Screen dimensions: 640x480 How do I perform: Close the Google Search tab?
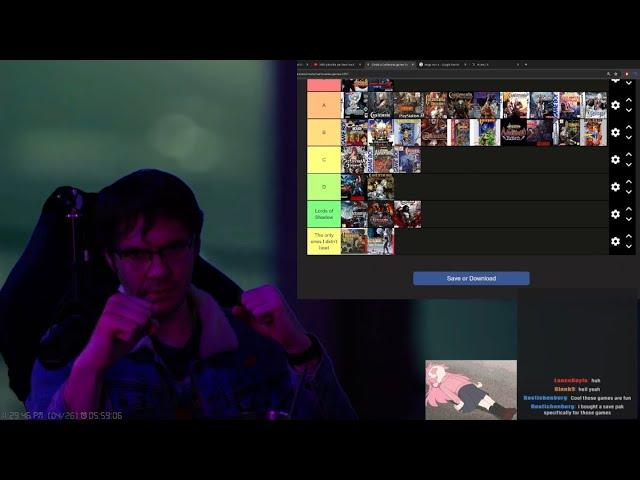click(x=465, y=64)
